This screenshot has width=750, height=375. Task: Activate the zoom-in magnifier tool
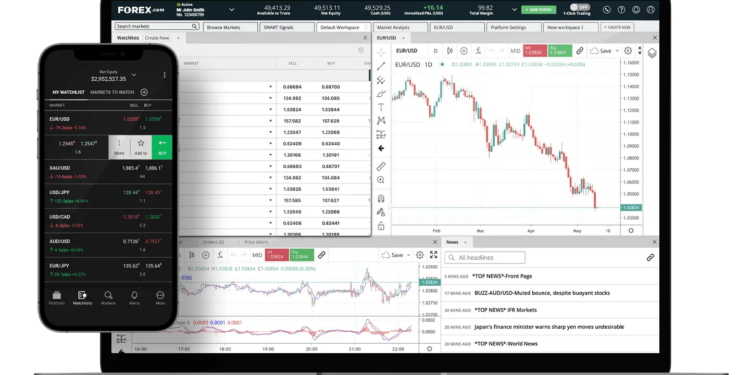point(381,180)
